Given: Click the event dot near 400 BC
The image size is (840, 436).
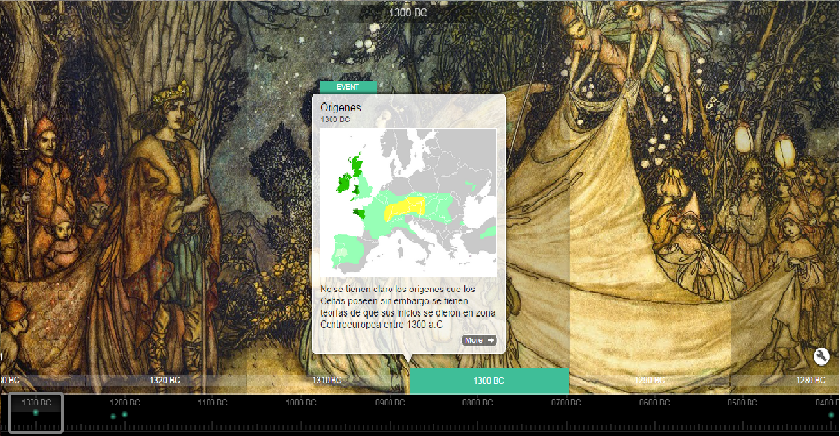Looking at the screenshot, I should (831, 415).
